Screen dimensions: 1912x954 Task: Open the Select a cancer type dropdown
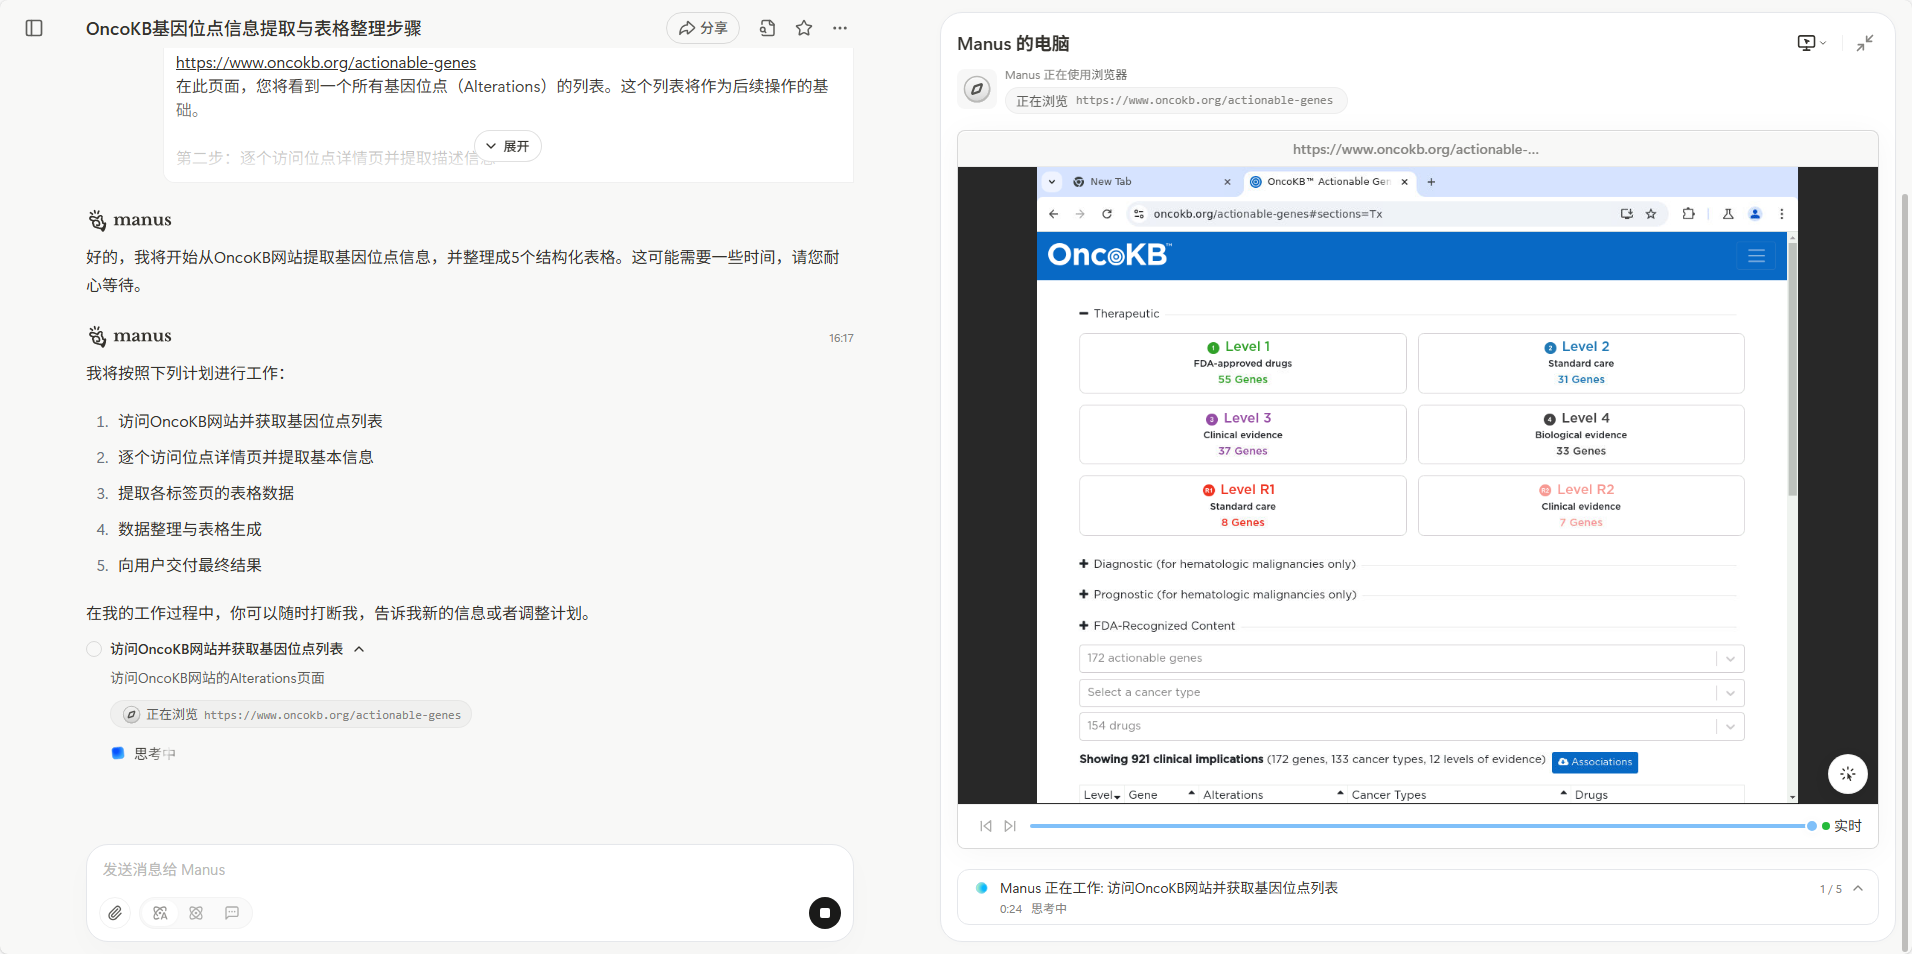[1411, 692]
